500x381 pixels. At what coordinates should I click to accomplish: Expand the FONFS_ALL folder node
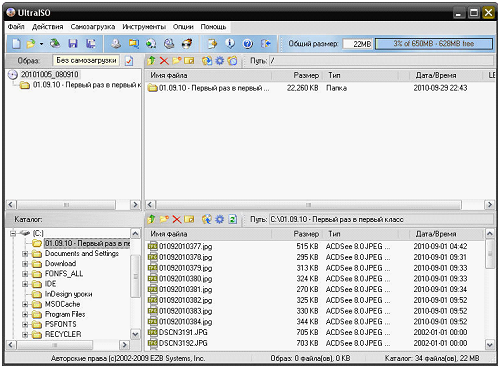(25, 274)
